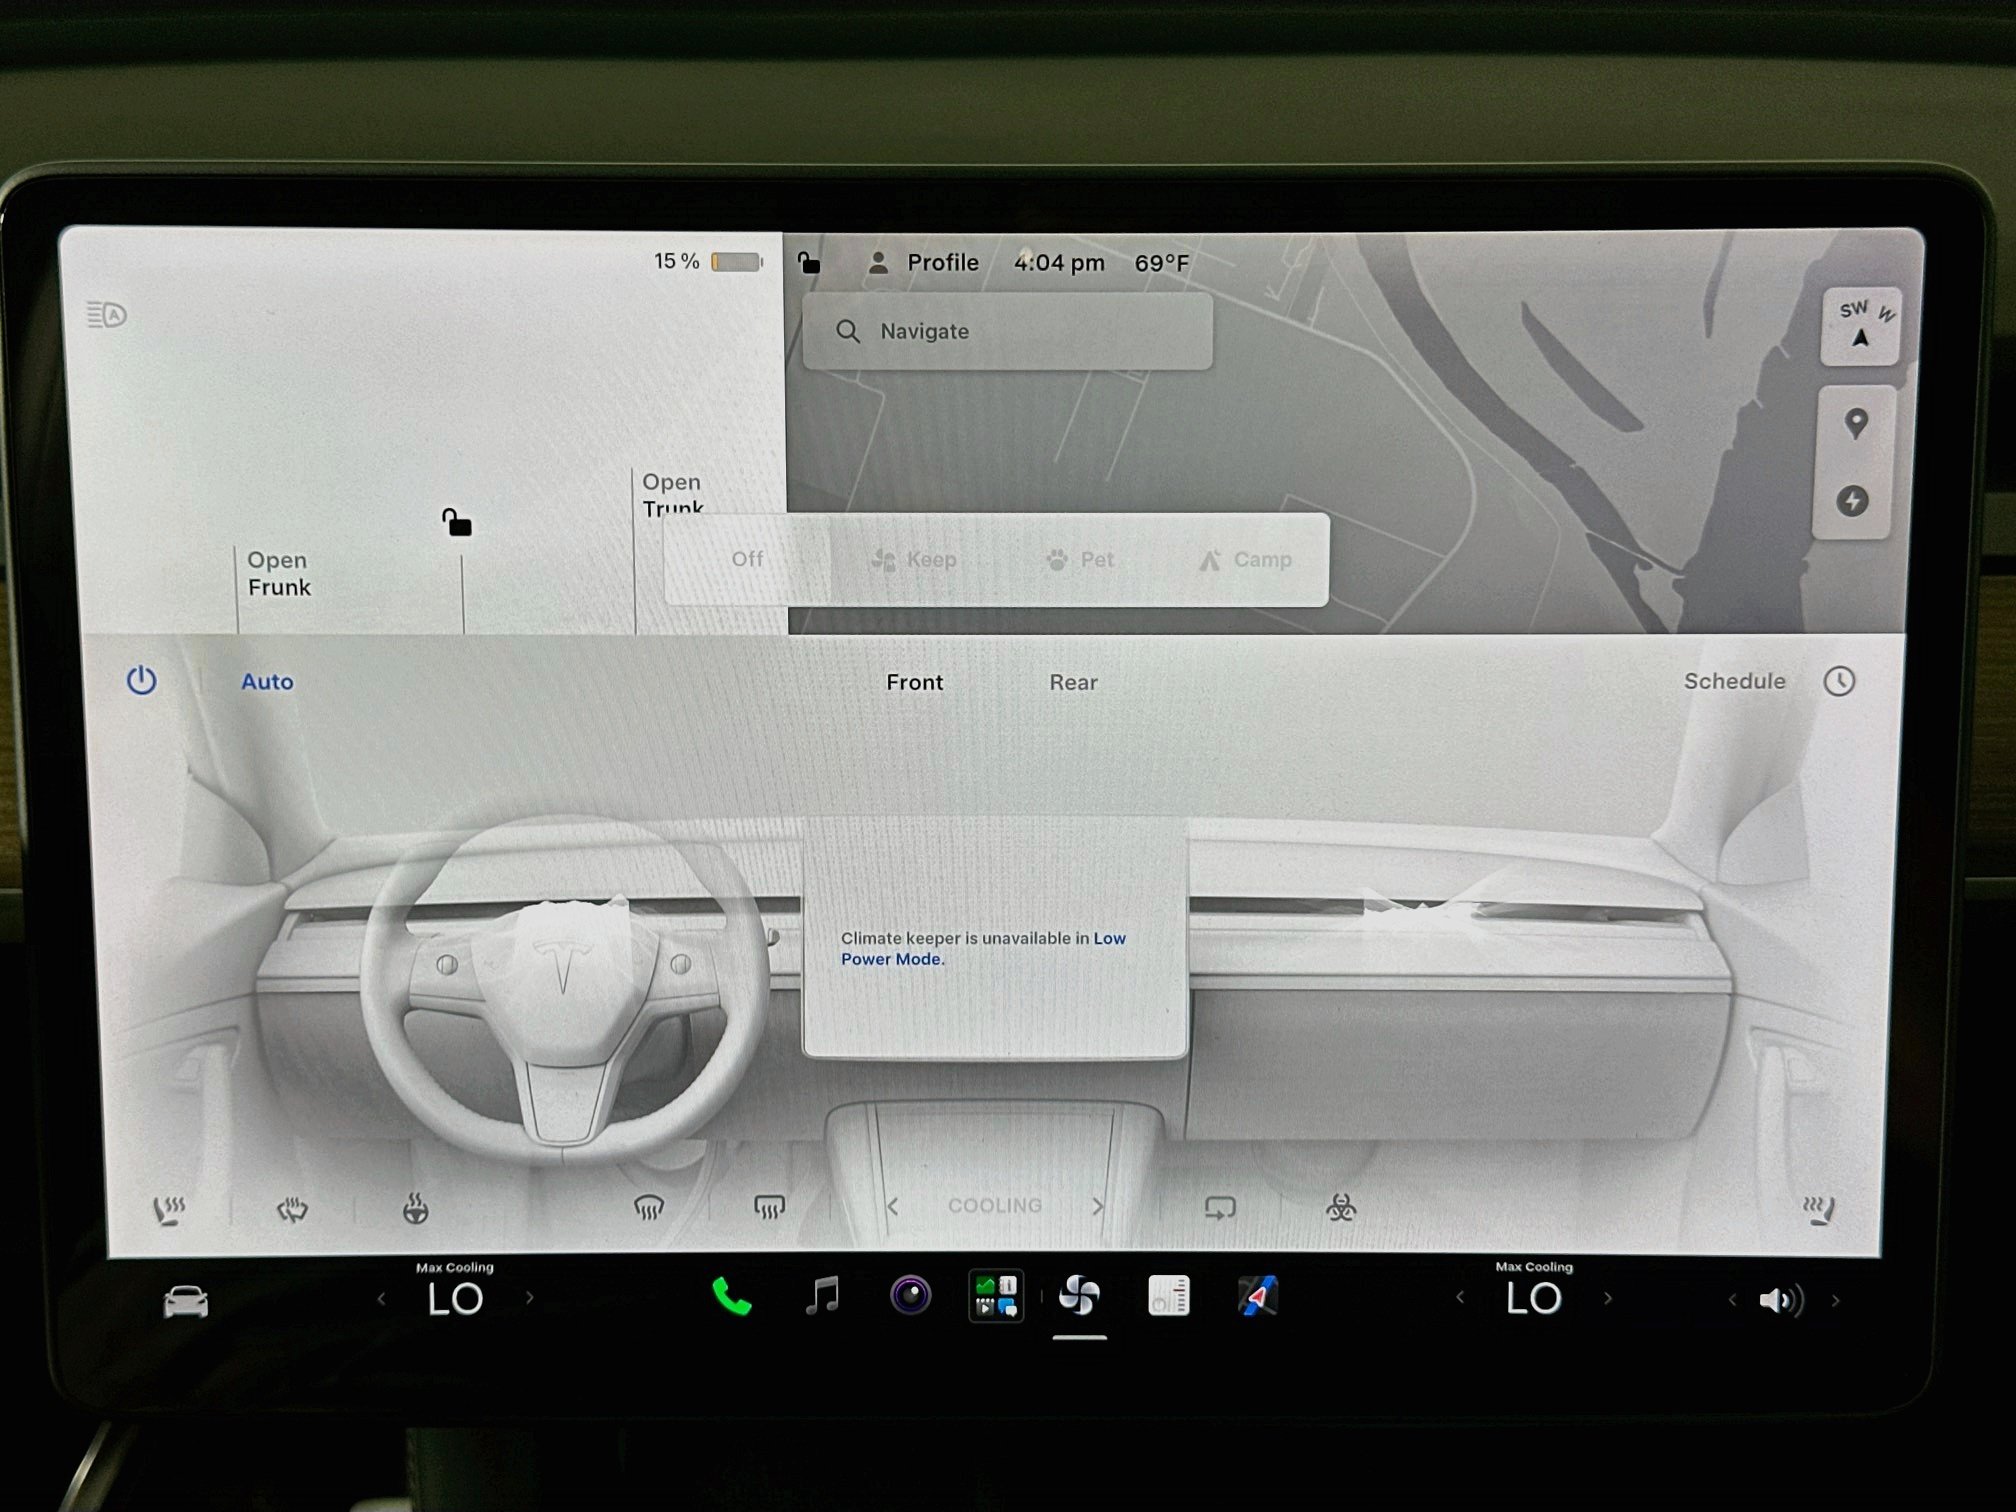2016x1512 pixels.
Task: Tap the compass orientation button
Action: tap(1860, 325)
